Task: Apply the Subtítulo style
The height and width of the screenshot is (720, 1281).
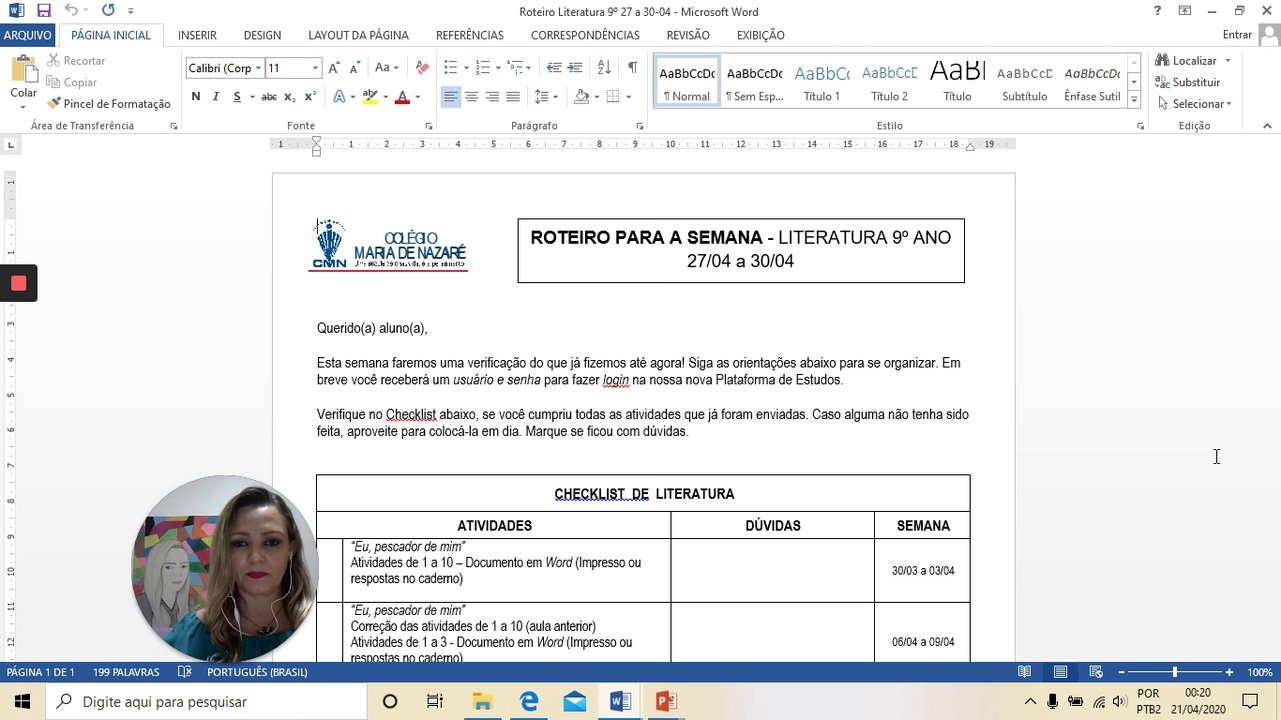Action: (1025, 82)
